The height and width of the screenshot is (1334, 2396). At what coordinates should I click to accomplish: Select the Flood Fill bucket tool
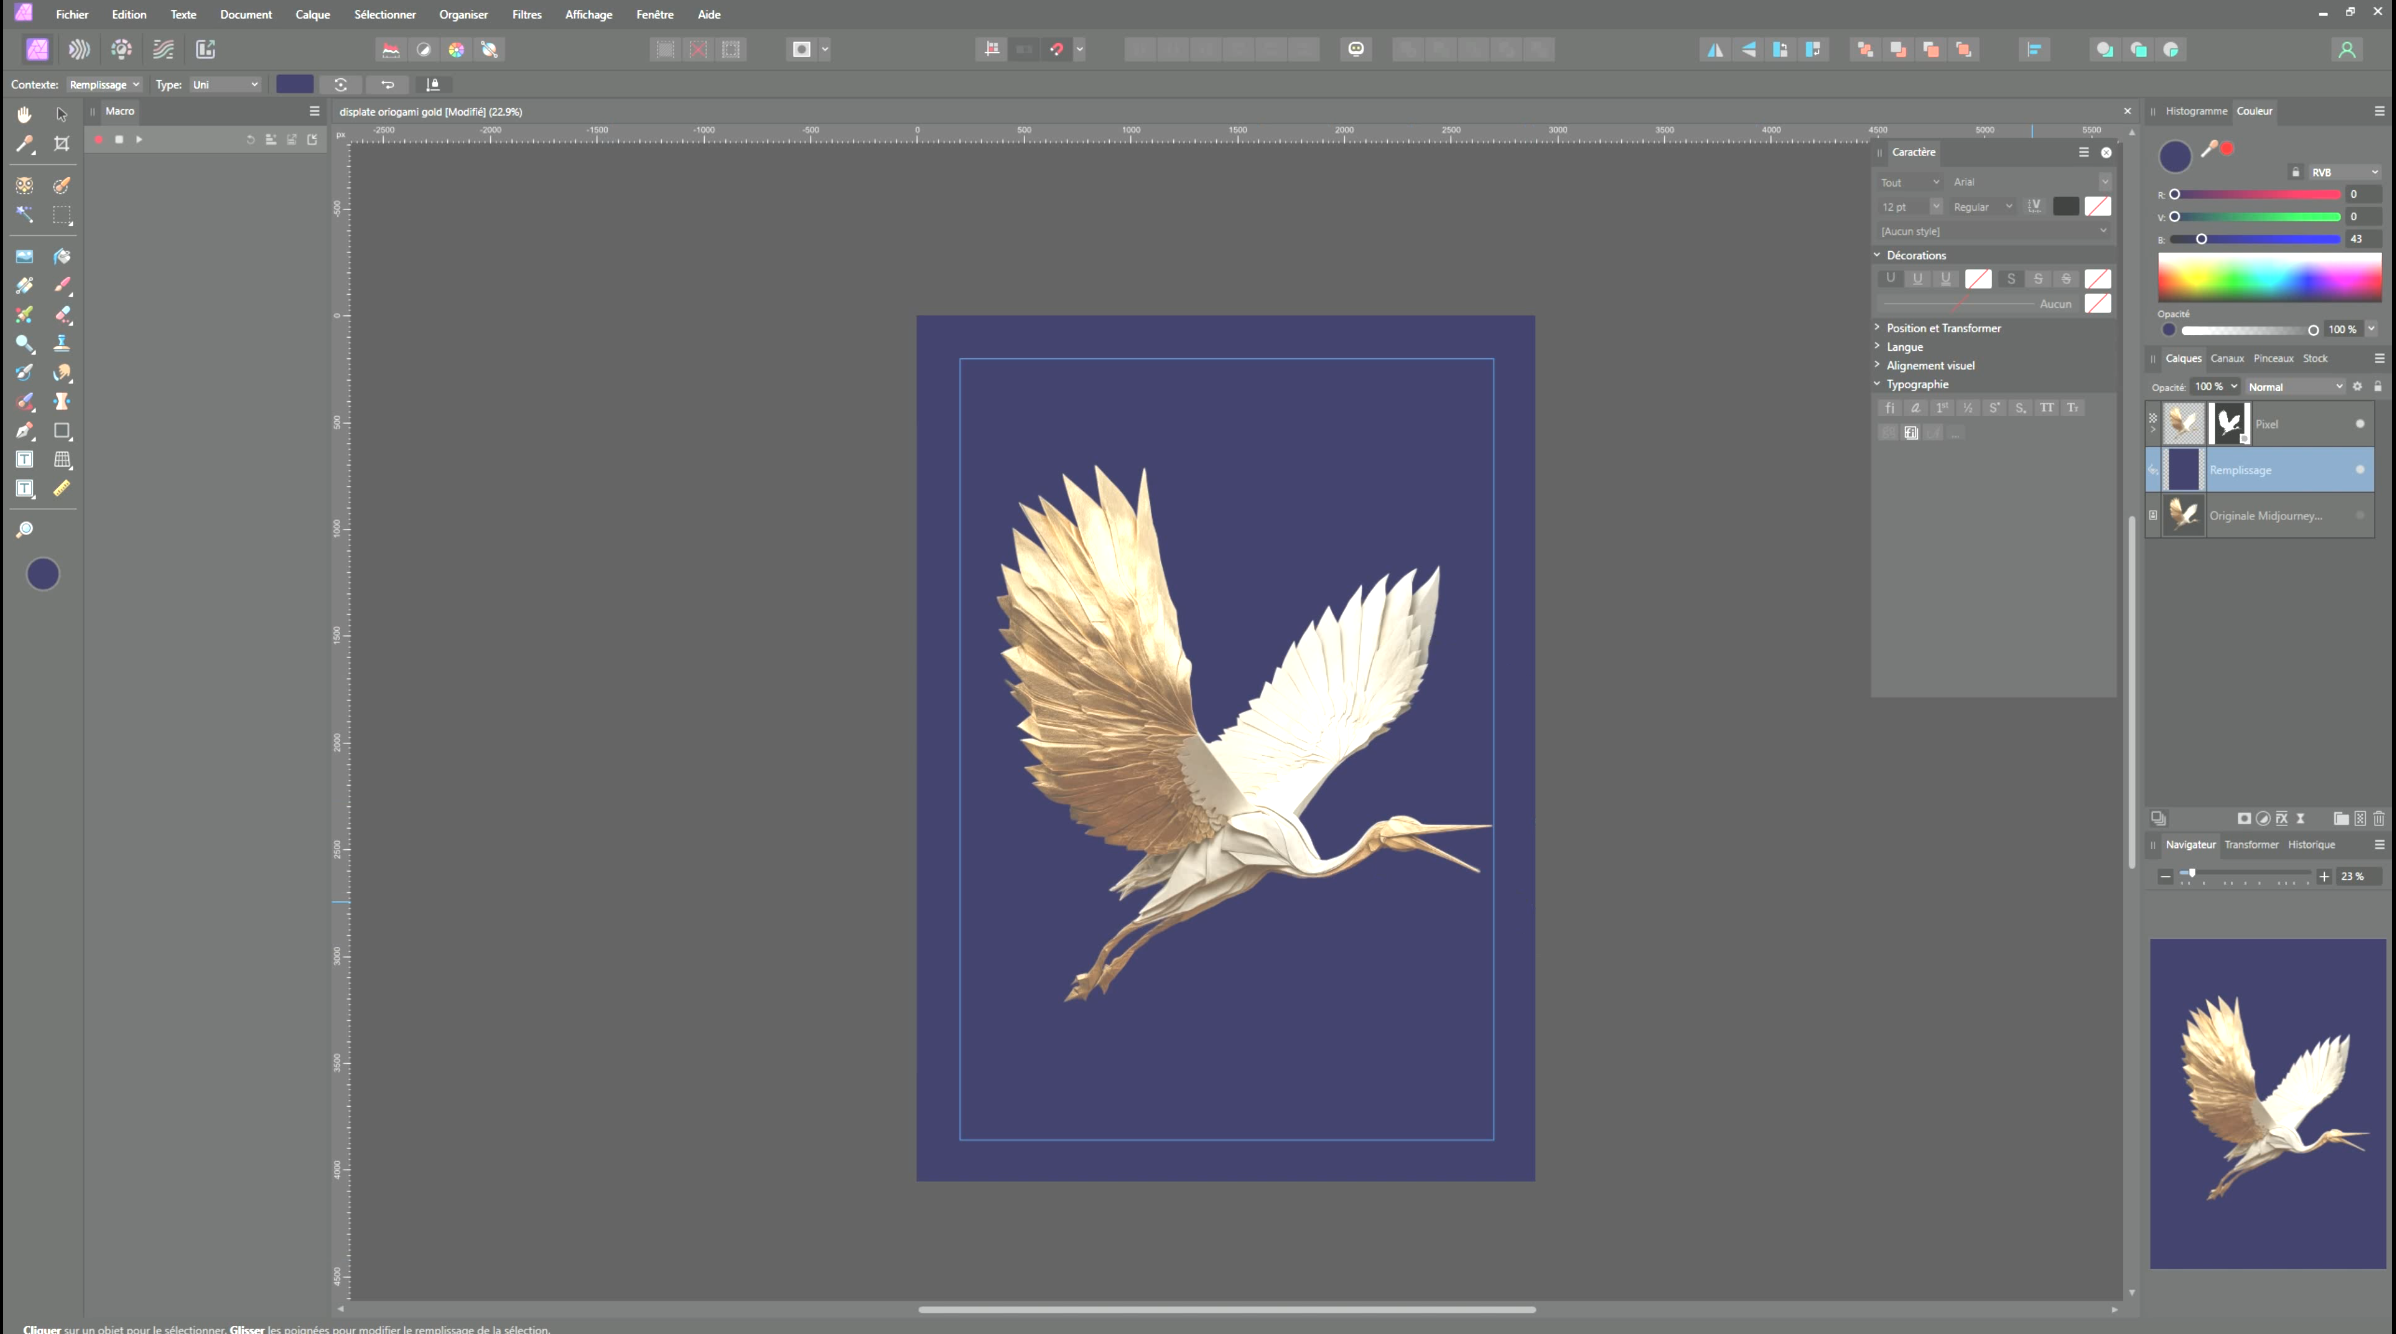tap(62, 257)
